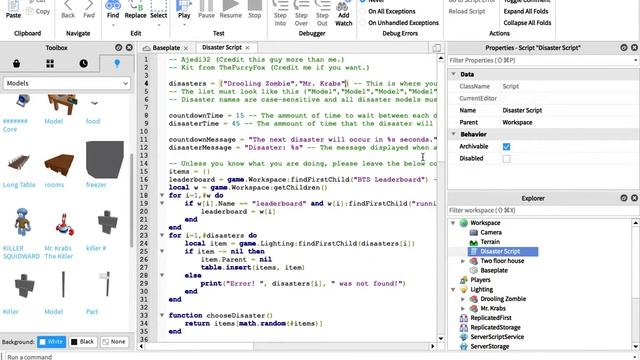Select Camera in Explorer
The width and height of the screenshot is (640, 360).
click(491, 232)
